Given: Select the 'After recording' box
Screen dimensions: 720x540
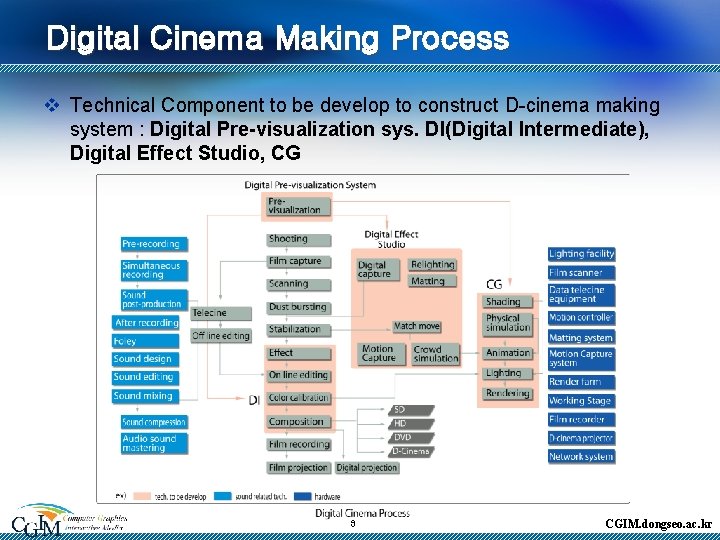Looking at the screenshot, I should [146, 323].
